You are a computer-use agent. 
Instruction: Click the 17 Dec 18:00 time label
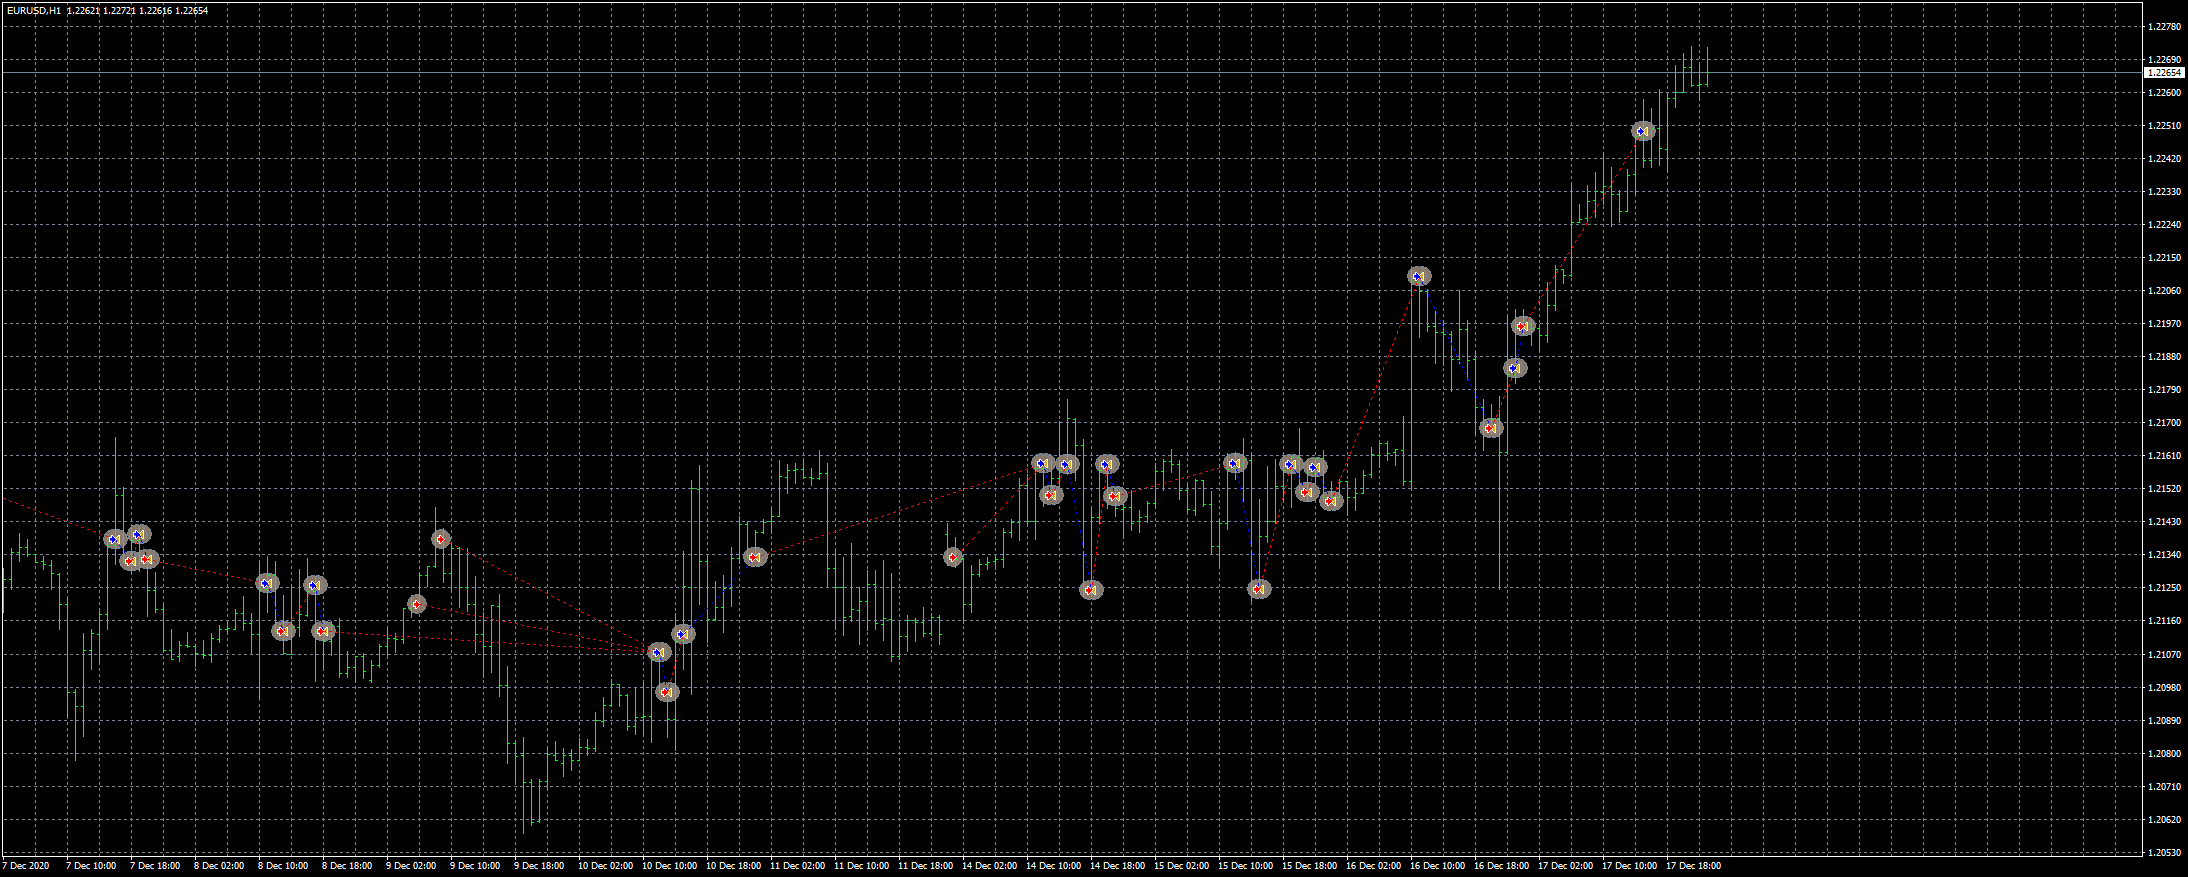pyautogui.click(x=1693, y=866)
